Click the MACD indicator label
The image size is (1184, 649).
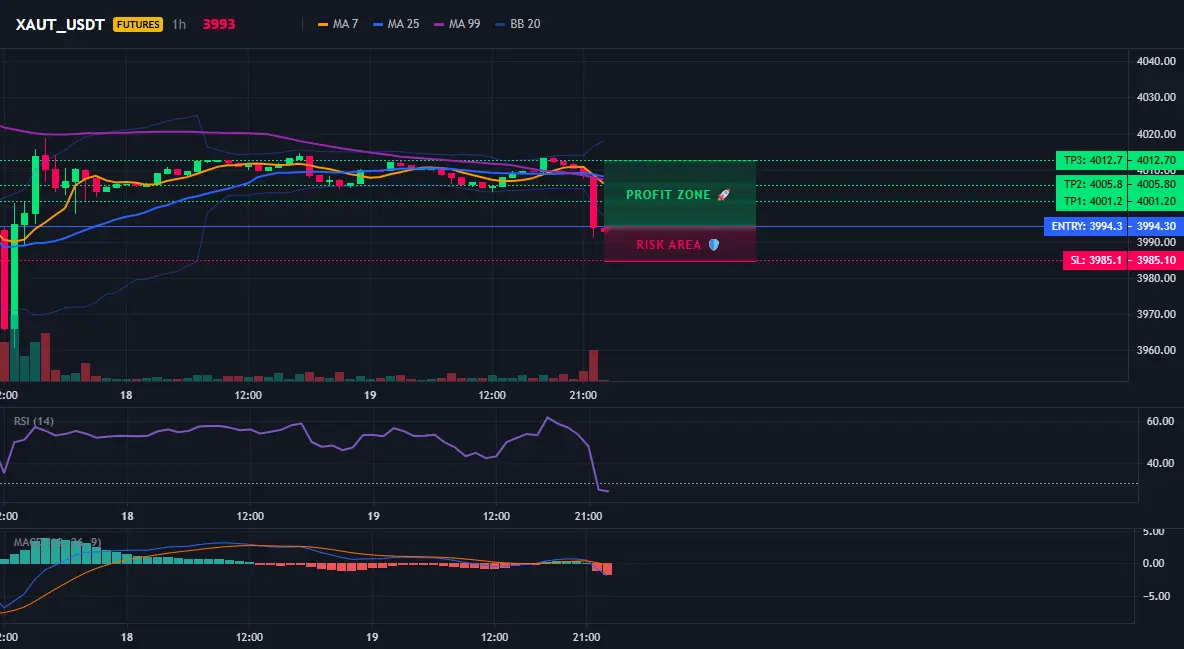tap(57, 542)
